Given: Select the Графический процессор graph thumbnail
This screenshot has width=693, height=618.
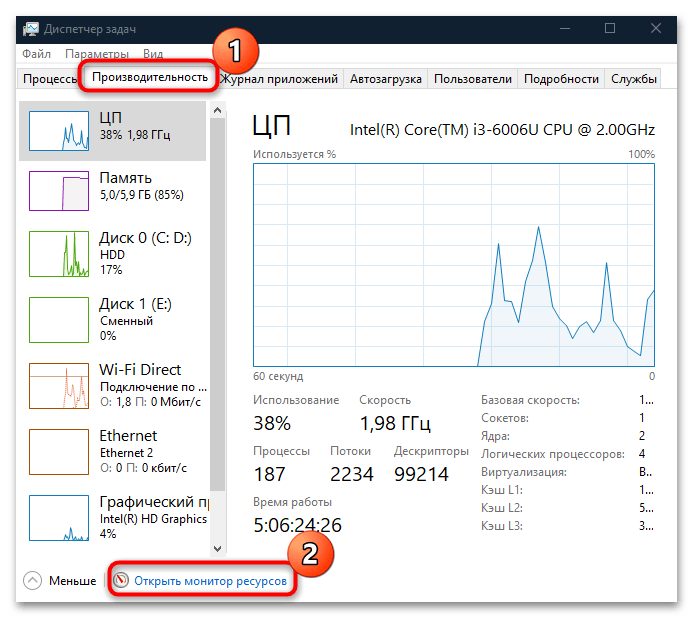Looking at the screenshot, I should [59, 517].
